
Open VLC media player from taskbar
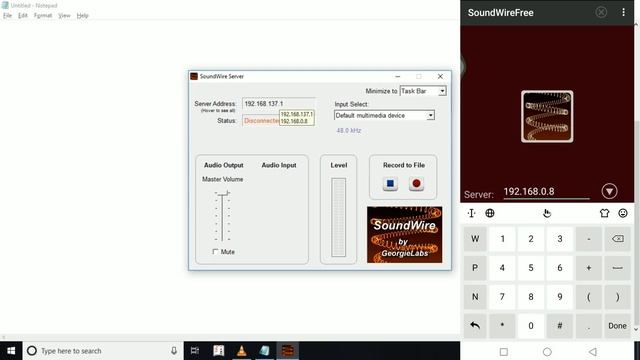(242, 351)
